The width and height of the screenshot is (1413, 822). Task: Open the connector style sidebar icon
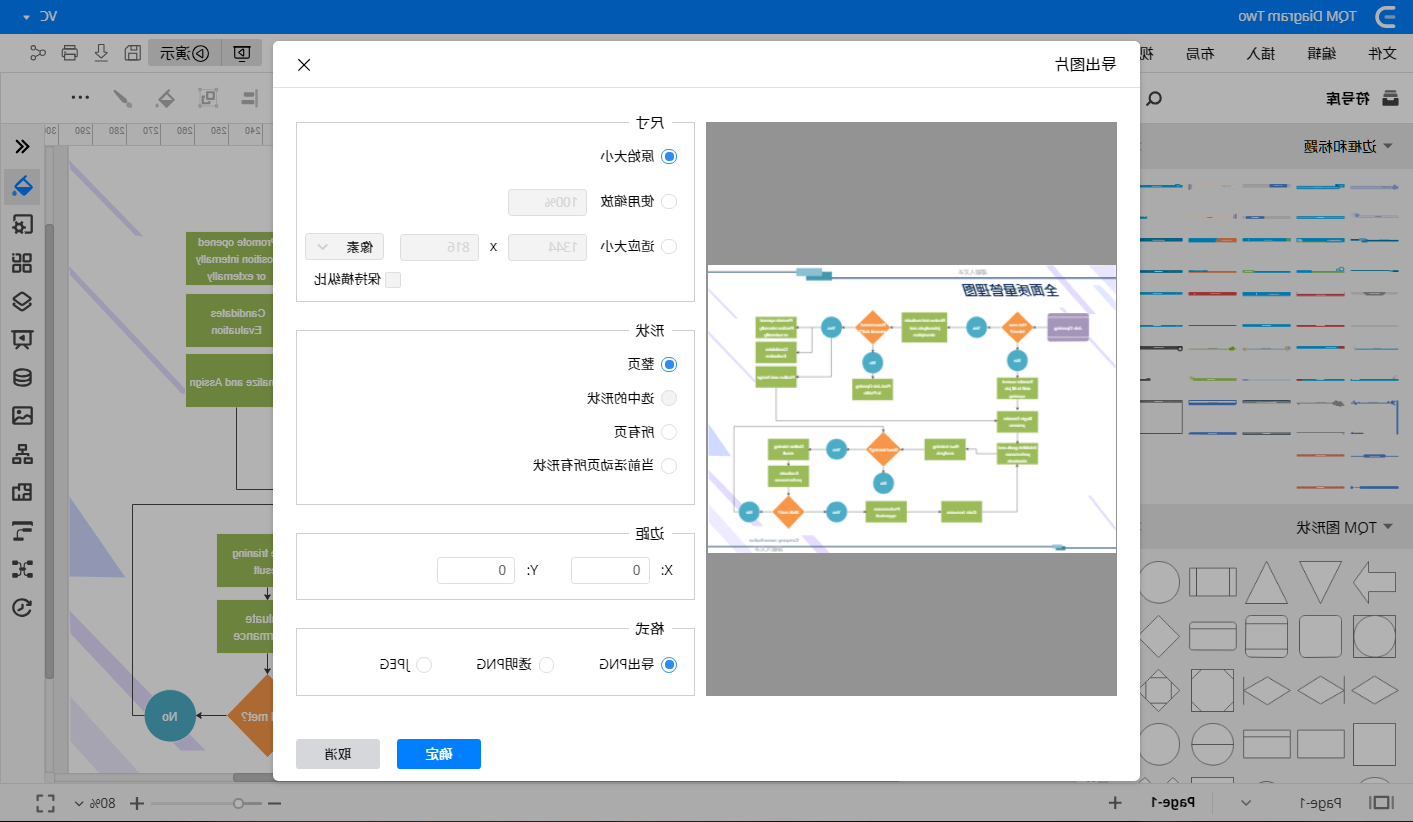tap(22, 531)
